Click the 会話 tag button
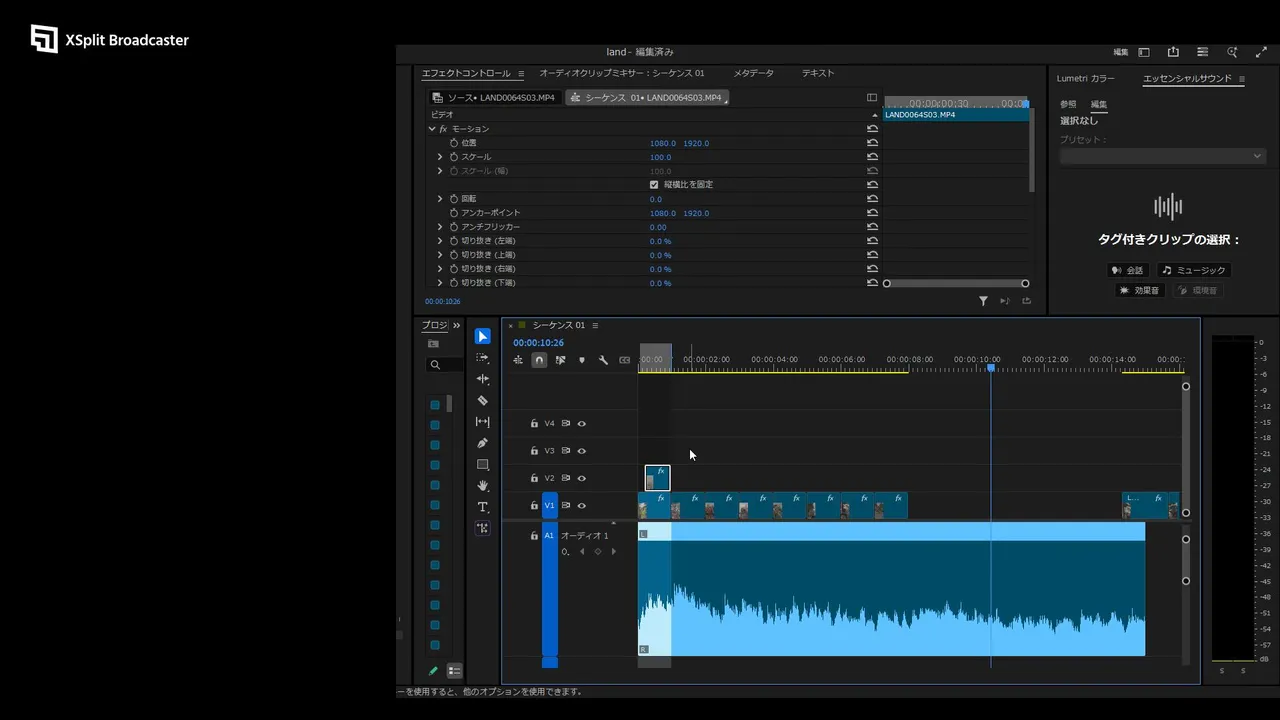 click(1128, 270)
